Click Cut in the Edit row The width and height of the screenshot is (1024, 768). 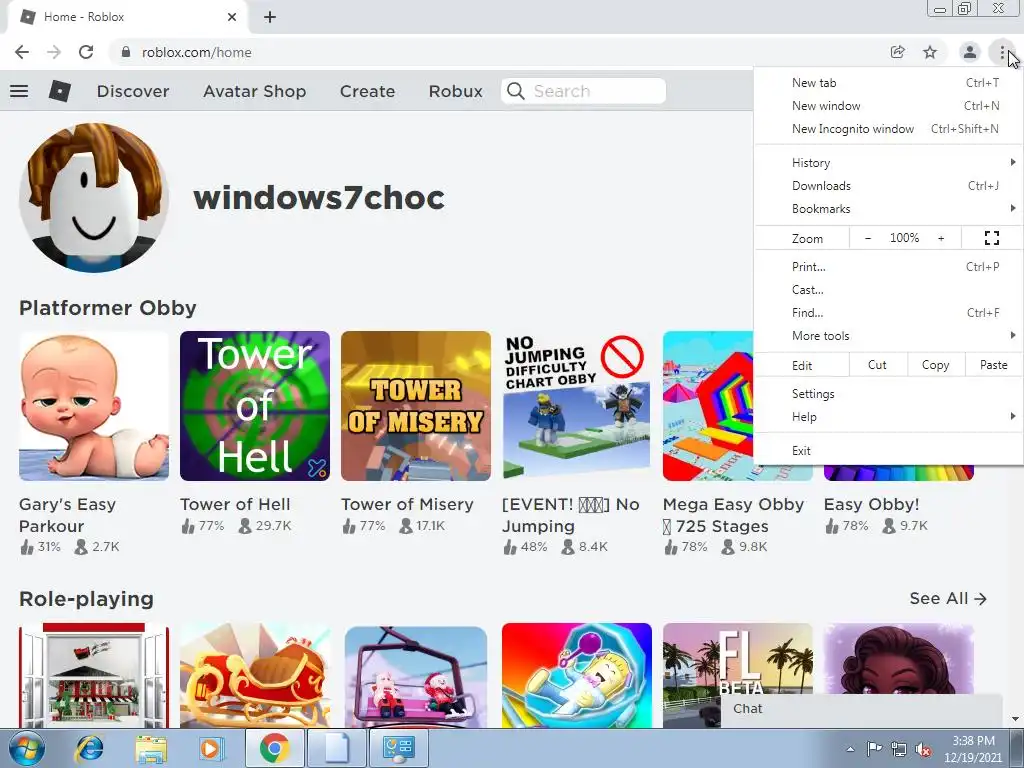pyautogui.click(x=878, y=365)
